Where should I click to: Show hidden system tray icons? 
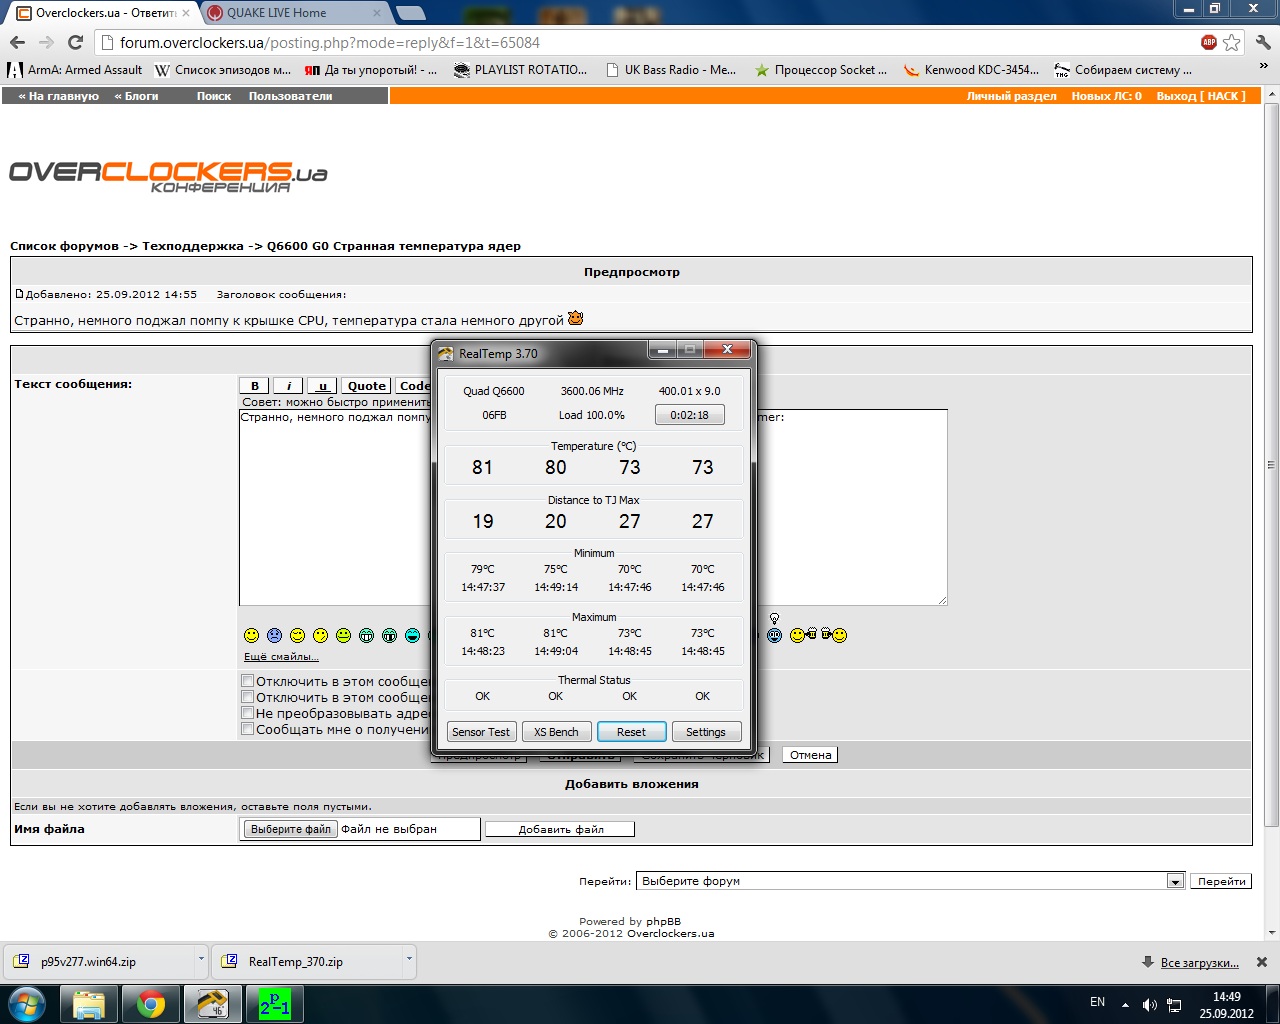pos(1125,1004)
